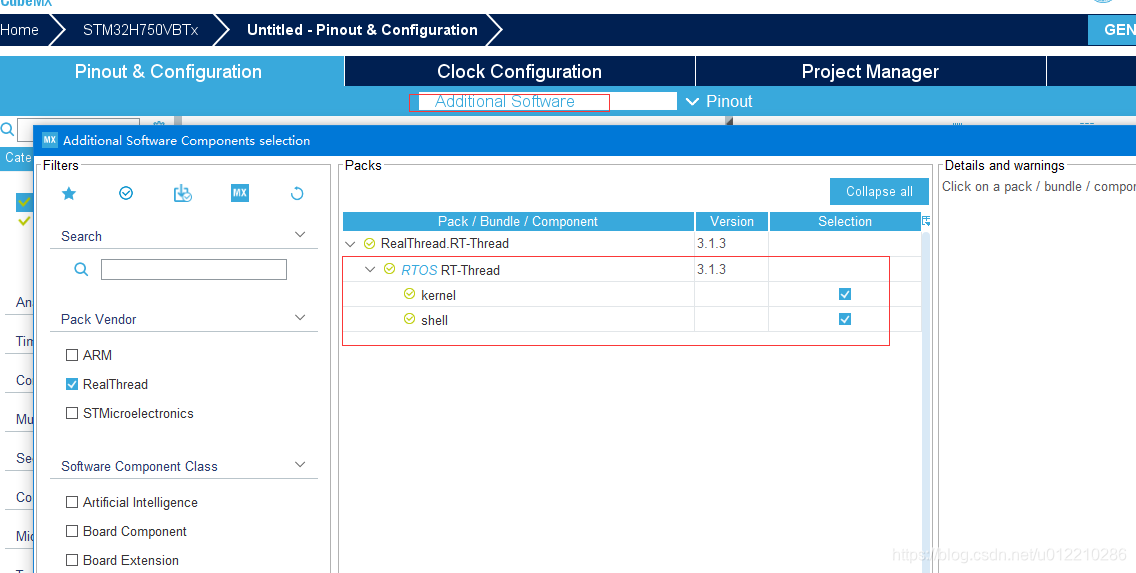This screenshot has height=573, width=1136.
Task: Toggle the shell component checkbox
Action: (845, 319)
